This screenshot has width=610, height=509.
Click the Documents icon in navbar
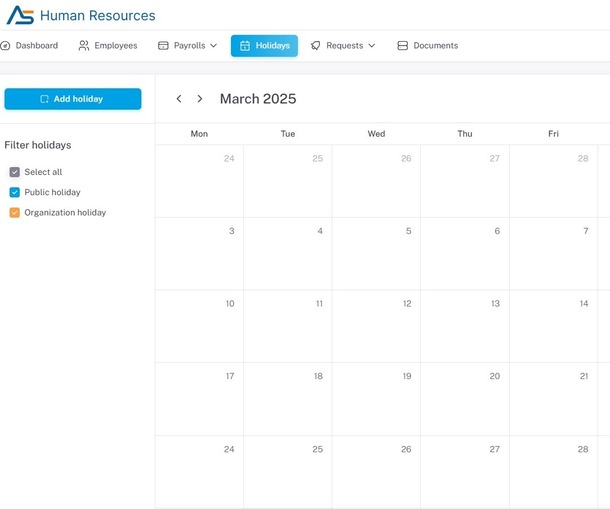402,46
